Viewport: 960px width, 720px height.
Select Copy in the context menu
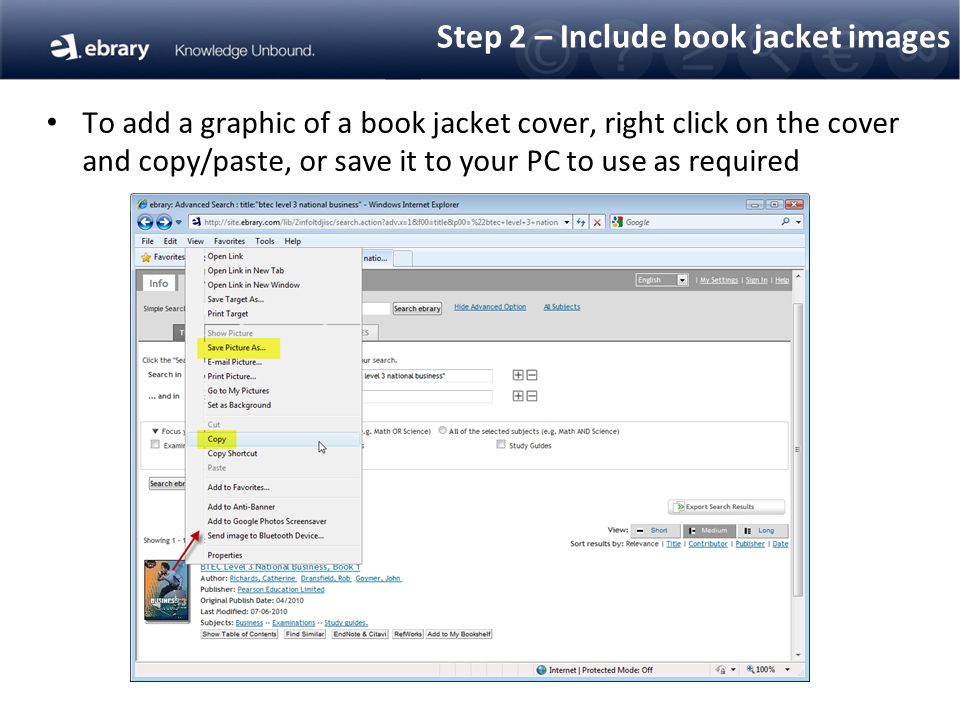coord(217,439)
